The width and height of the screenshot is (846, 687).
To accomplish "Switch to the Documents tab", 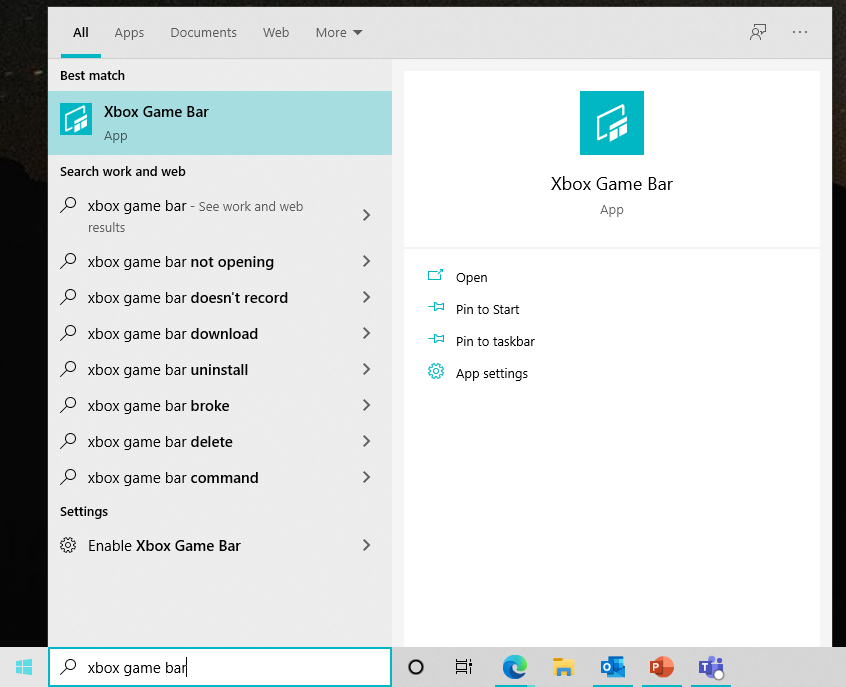I will point(203,32).
